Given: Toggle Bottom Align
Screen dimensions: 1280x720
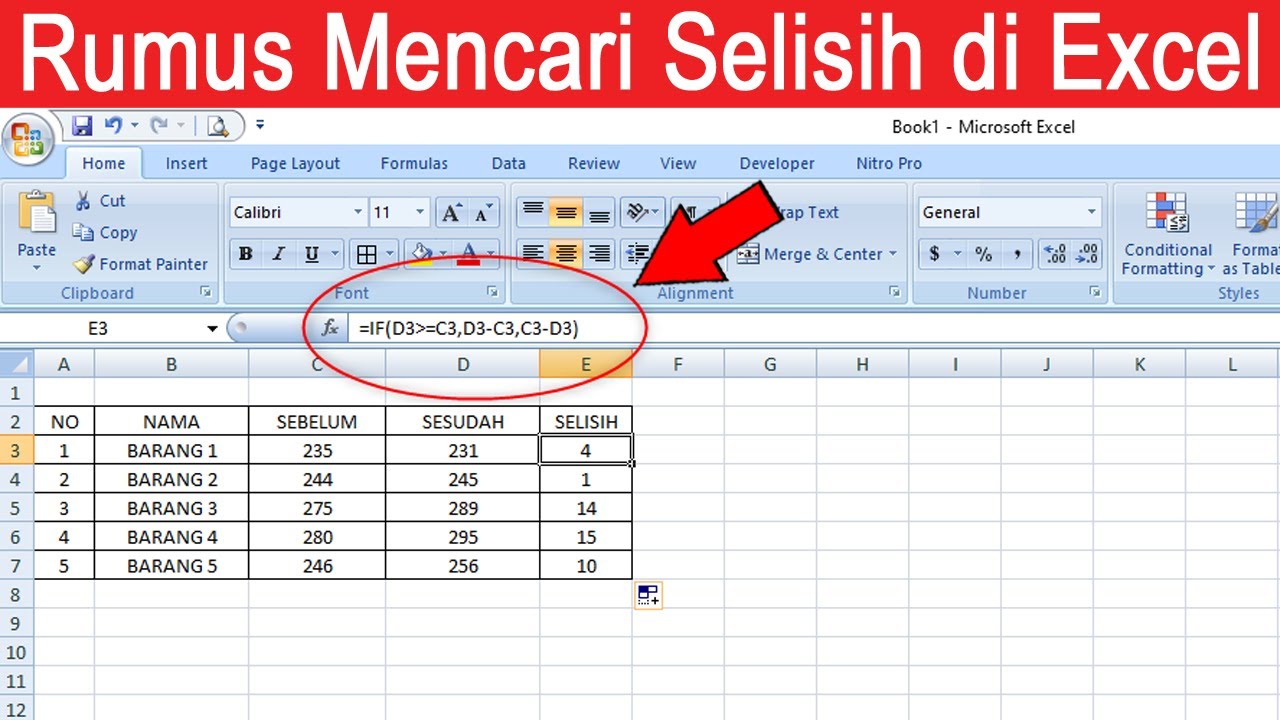Looking at the screenshot, I should pos(599,212).
